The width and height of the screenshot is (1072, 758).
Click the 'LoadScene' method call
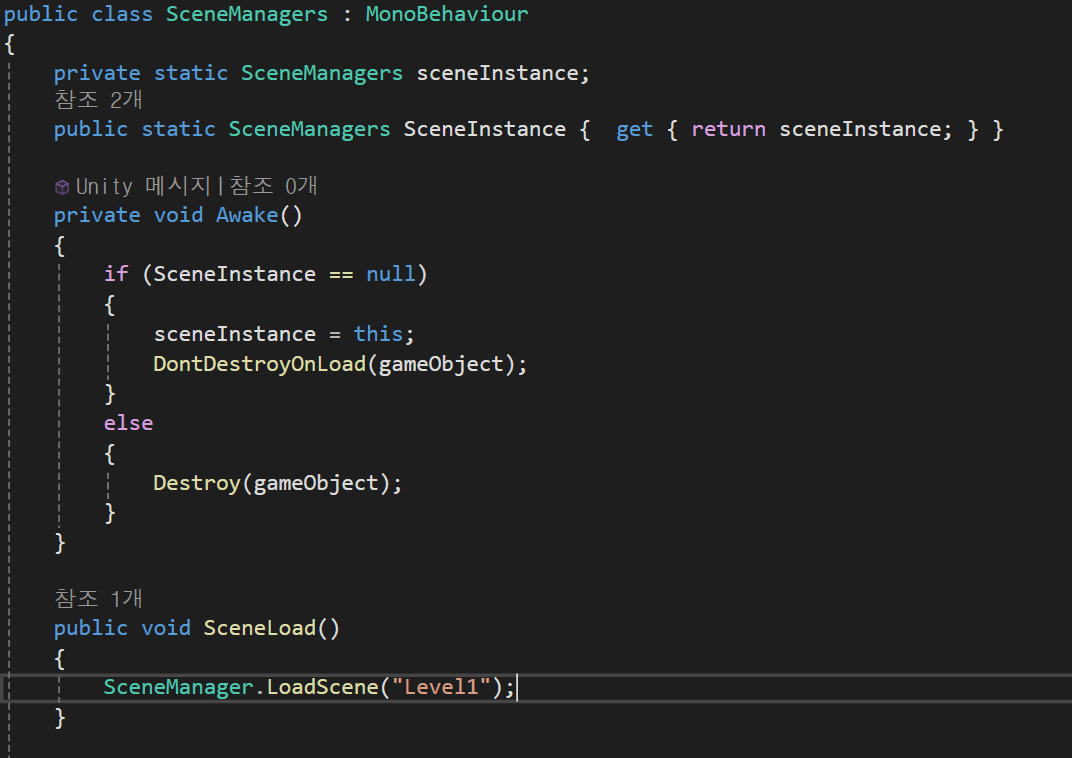click(x=322, y=687)
